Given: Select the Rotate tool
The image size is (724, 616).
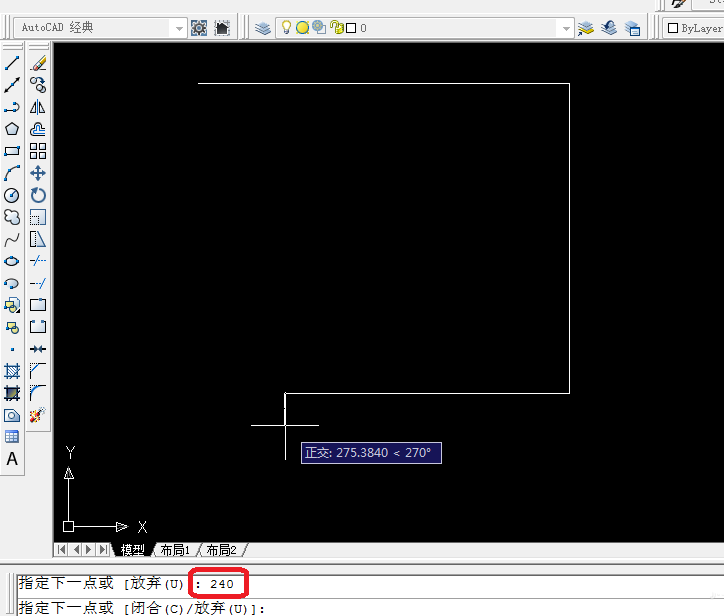Looking at the screenshot, I should click(38, 195).
